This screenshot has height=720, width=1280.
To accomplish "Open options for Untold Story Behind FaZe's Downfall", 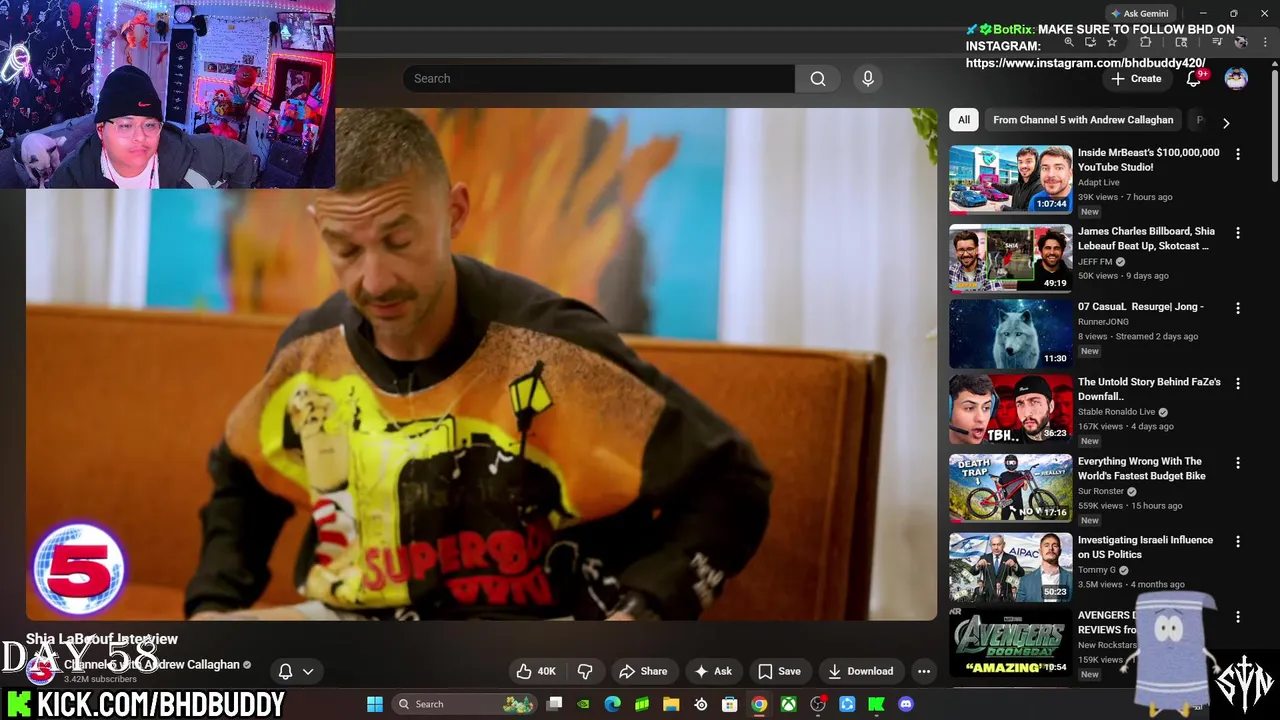I will click(1238, 384).
